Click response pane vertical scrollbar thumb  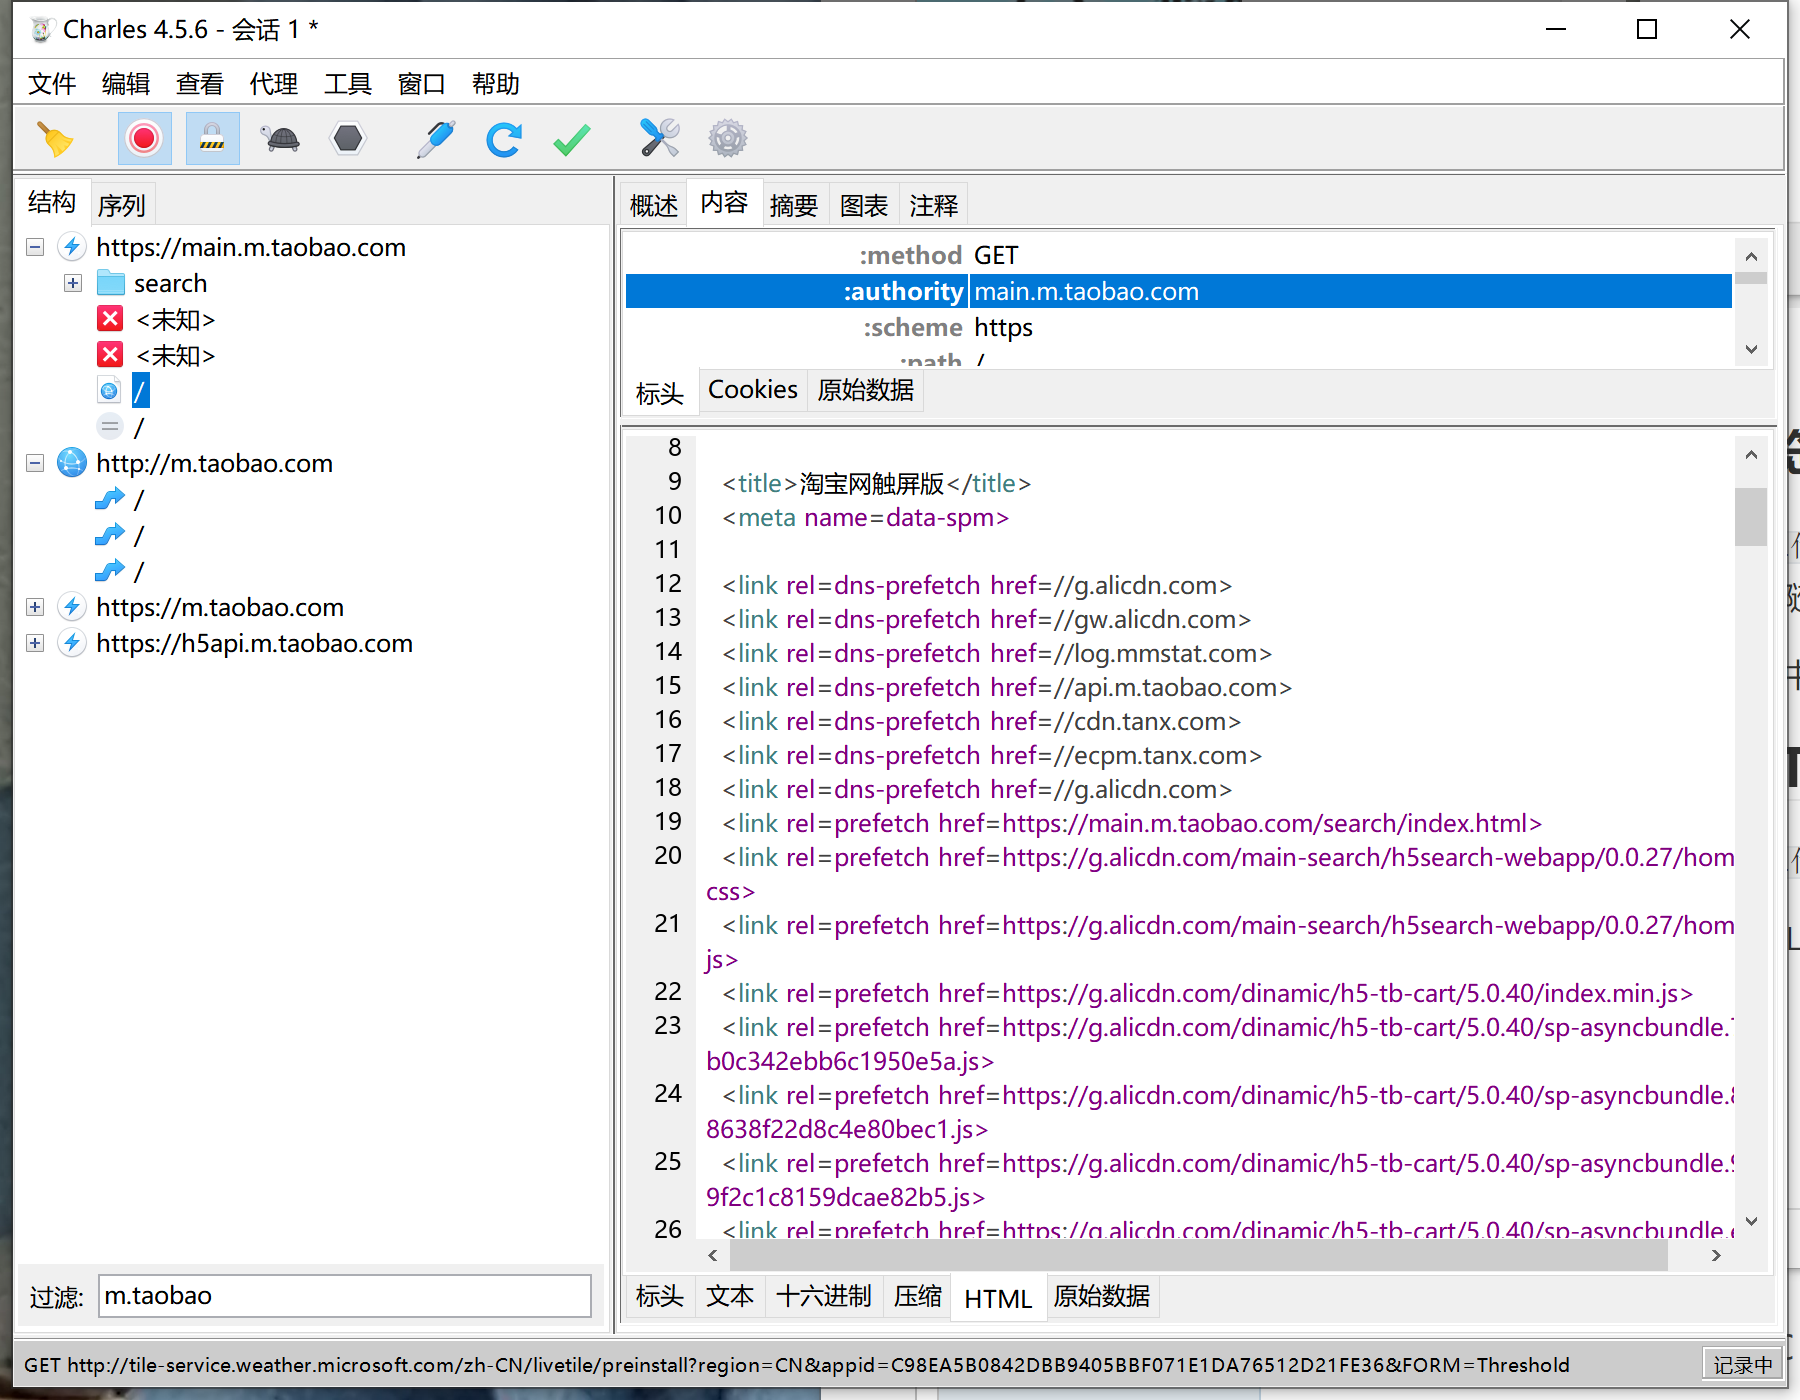(x=1751, y=516)
